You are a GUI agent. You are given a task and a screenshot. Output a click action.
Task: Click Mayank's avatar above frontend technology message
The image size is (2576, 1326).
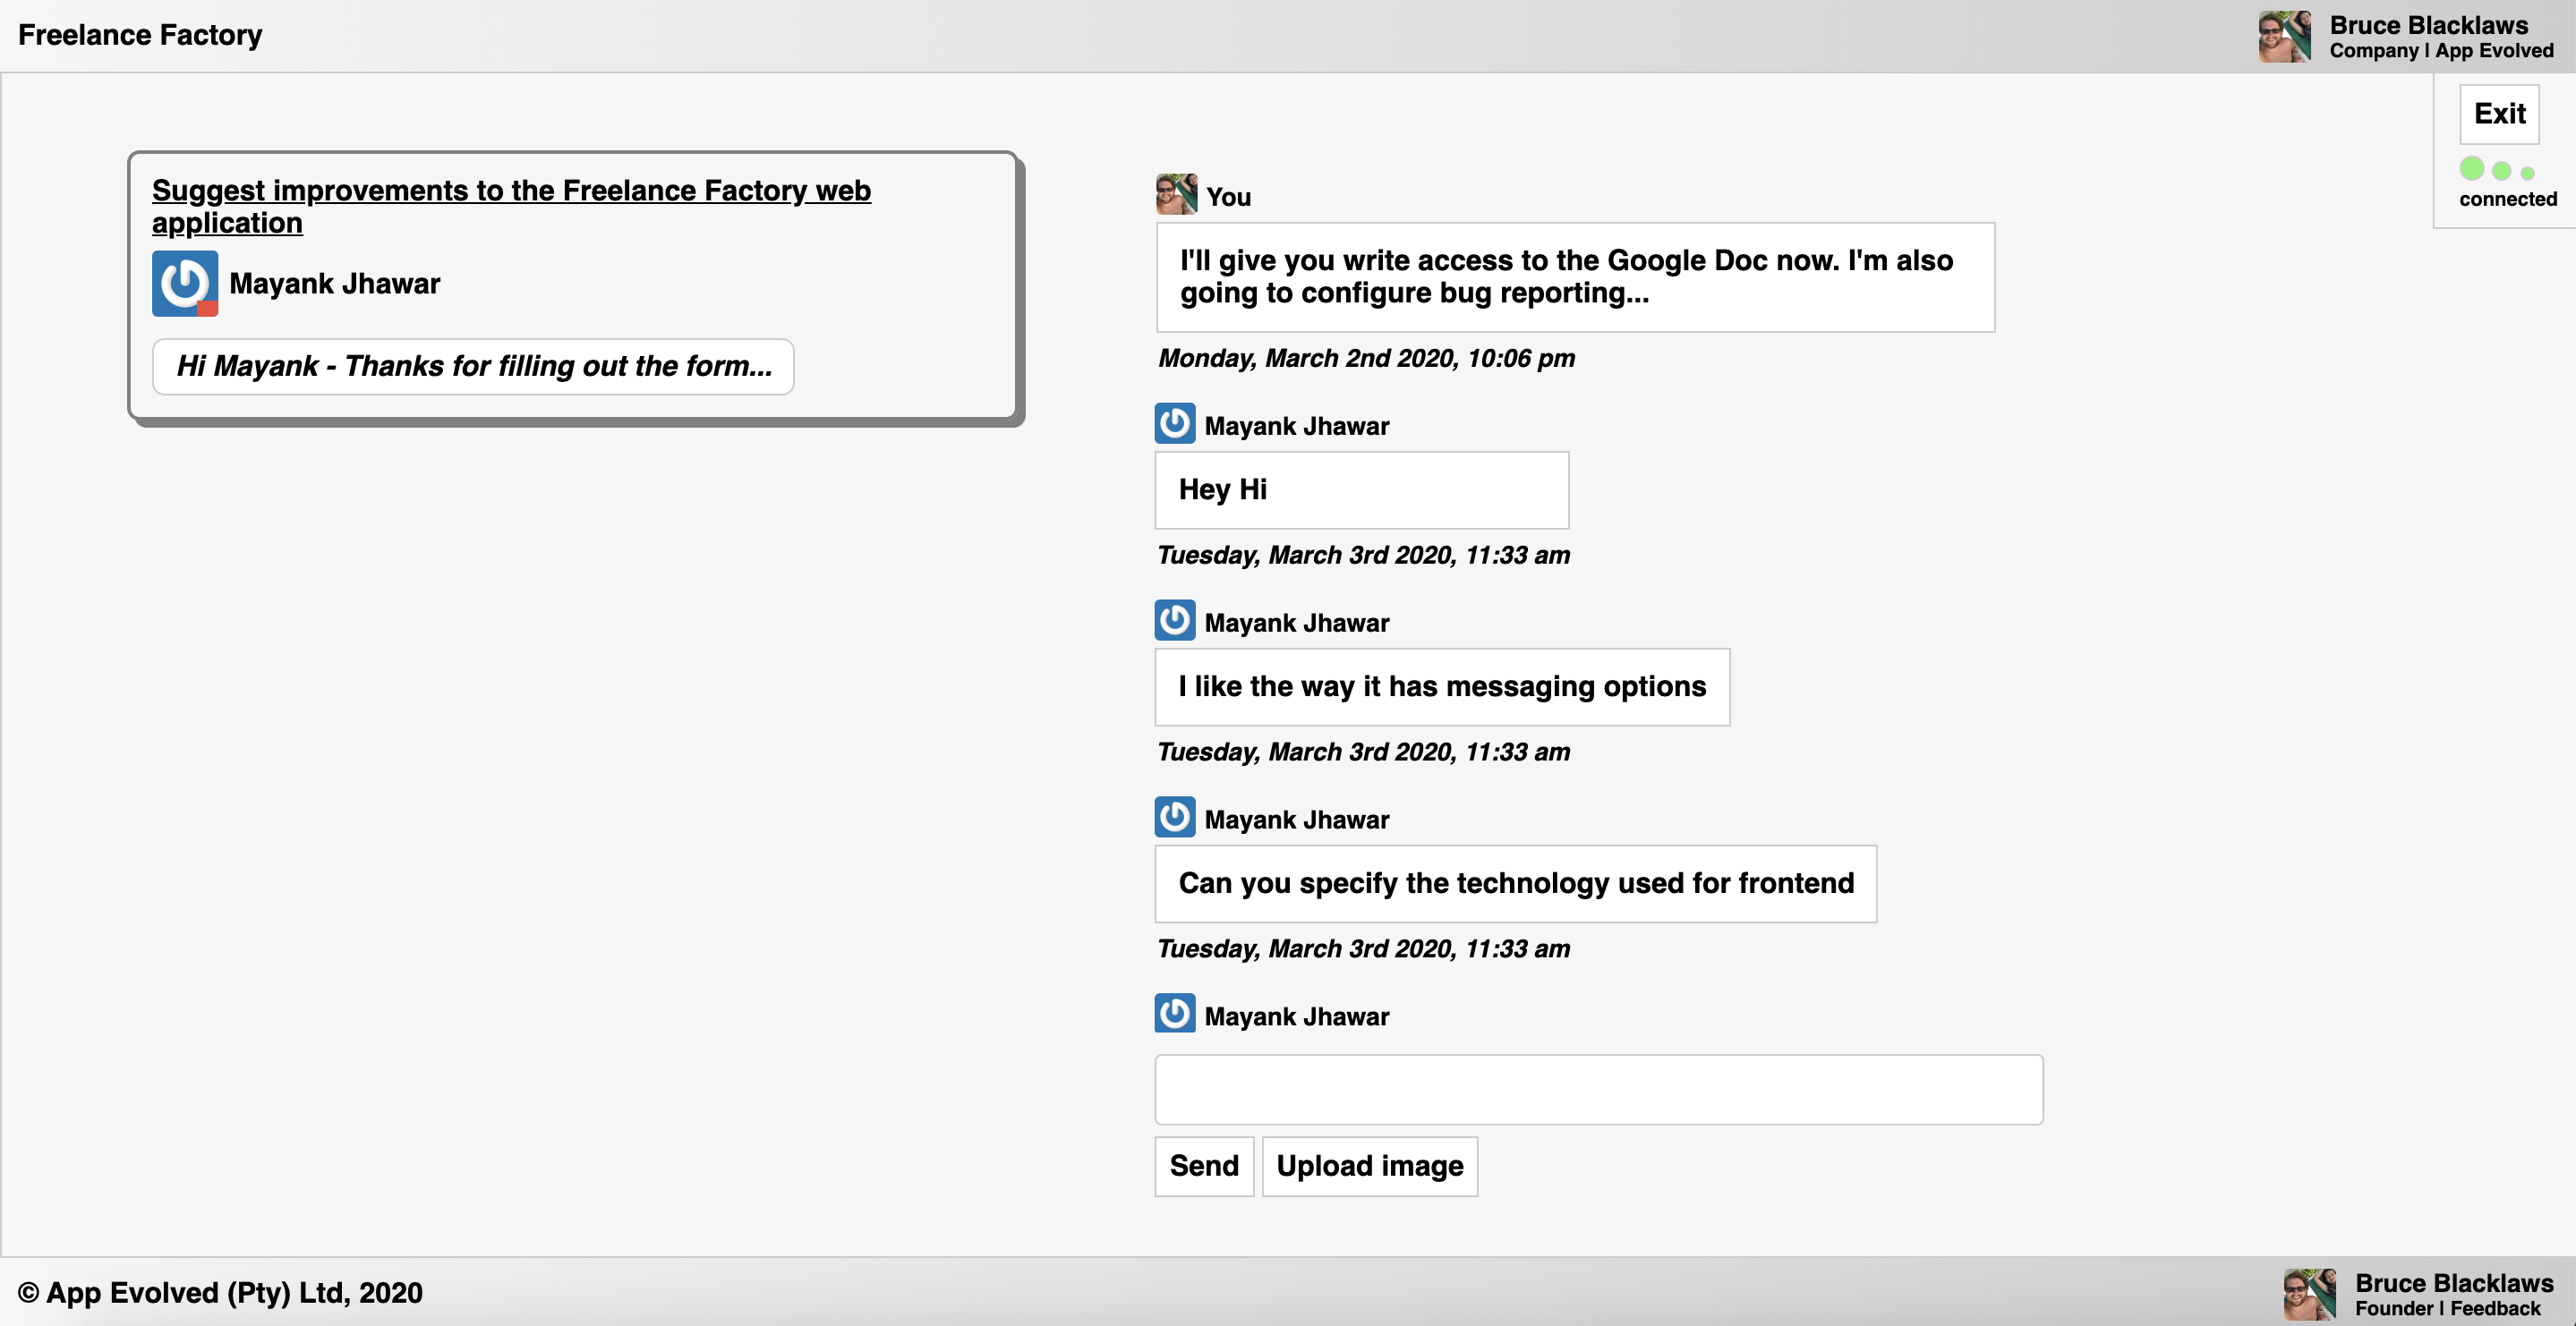click(x=1174, y=817)
